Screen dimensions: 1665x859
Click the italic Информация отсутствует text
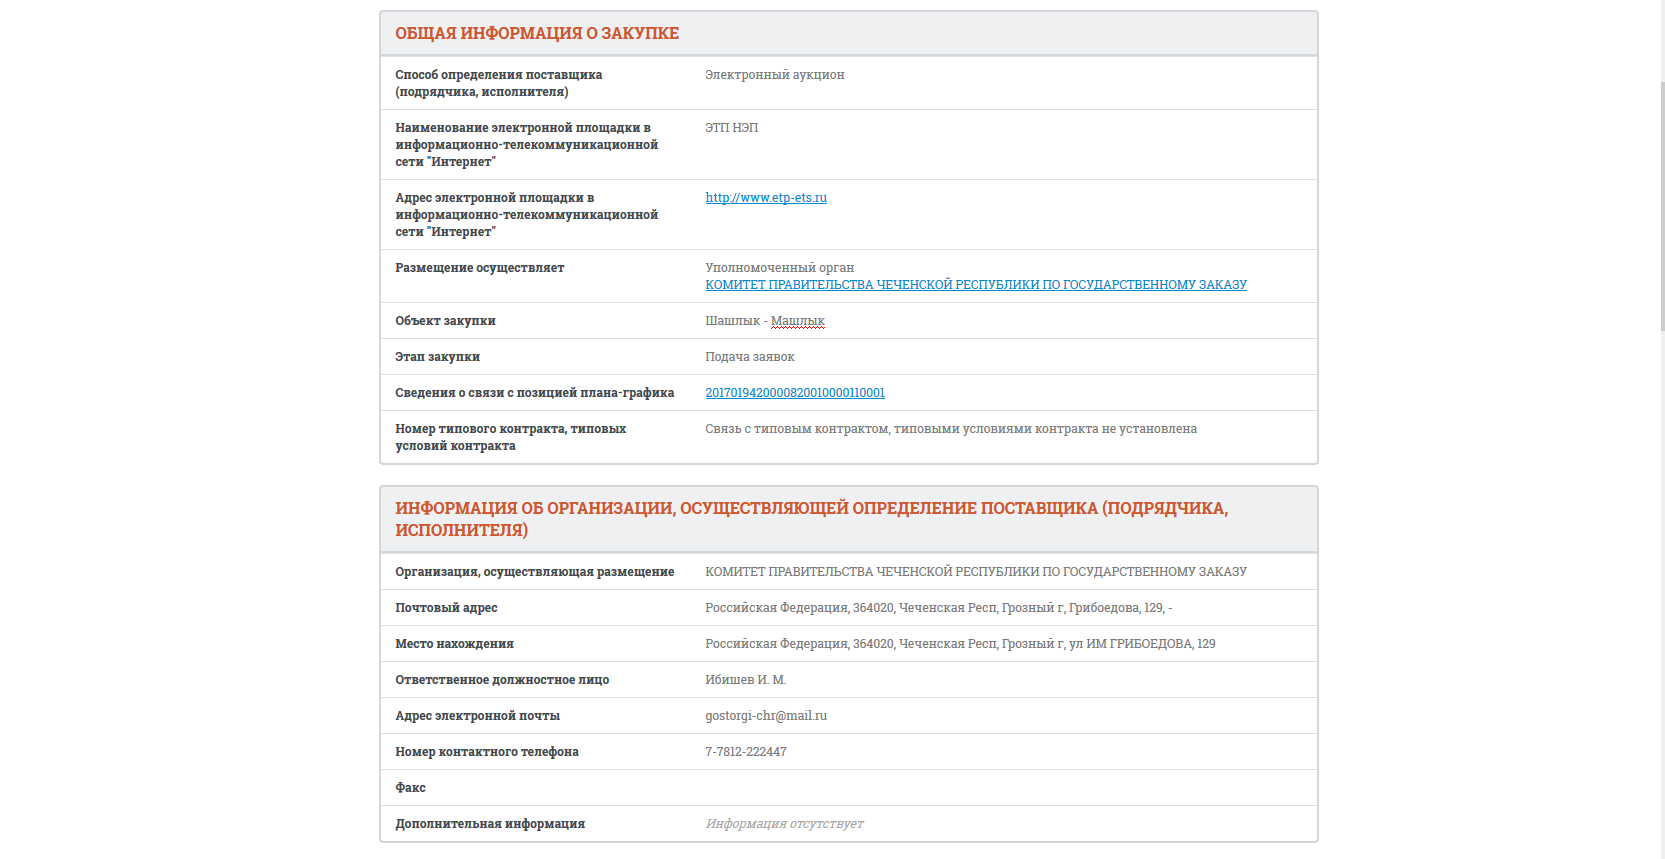(783, 824)
